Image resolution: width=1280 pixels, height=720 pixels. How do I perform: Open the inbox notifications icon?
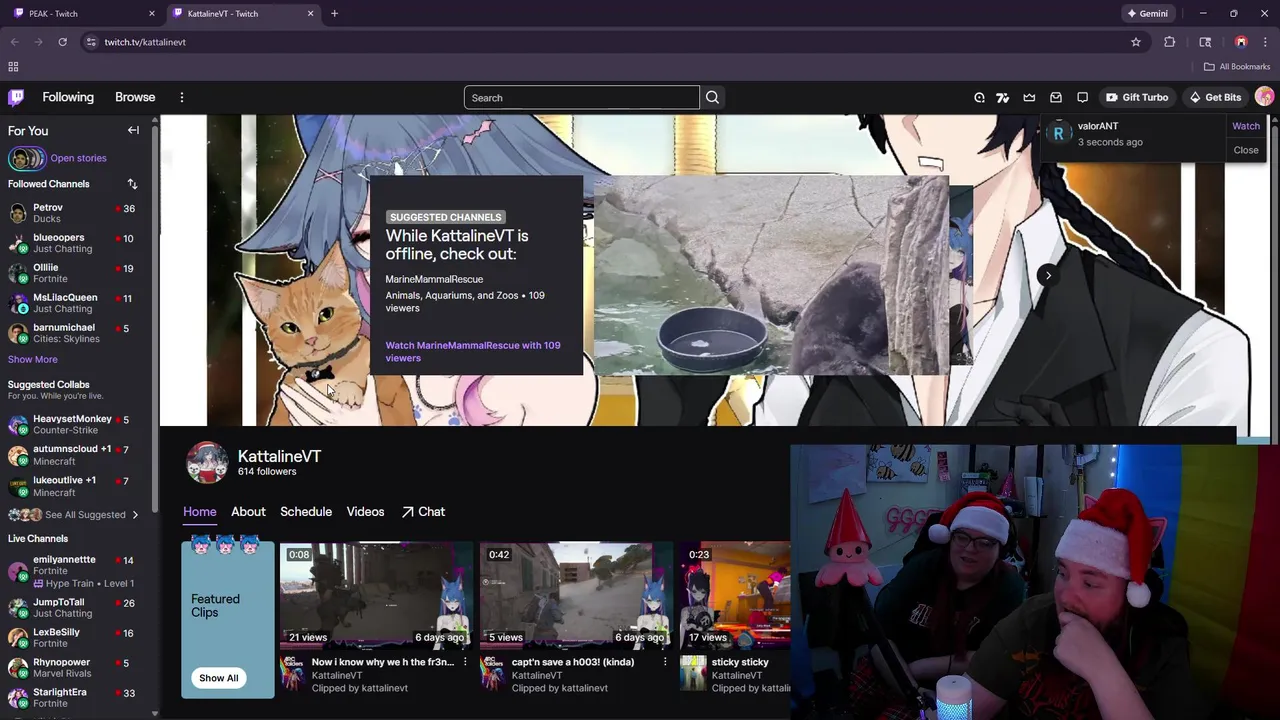[x=1056, y=97]
